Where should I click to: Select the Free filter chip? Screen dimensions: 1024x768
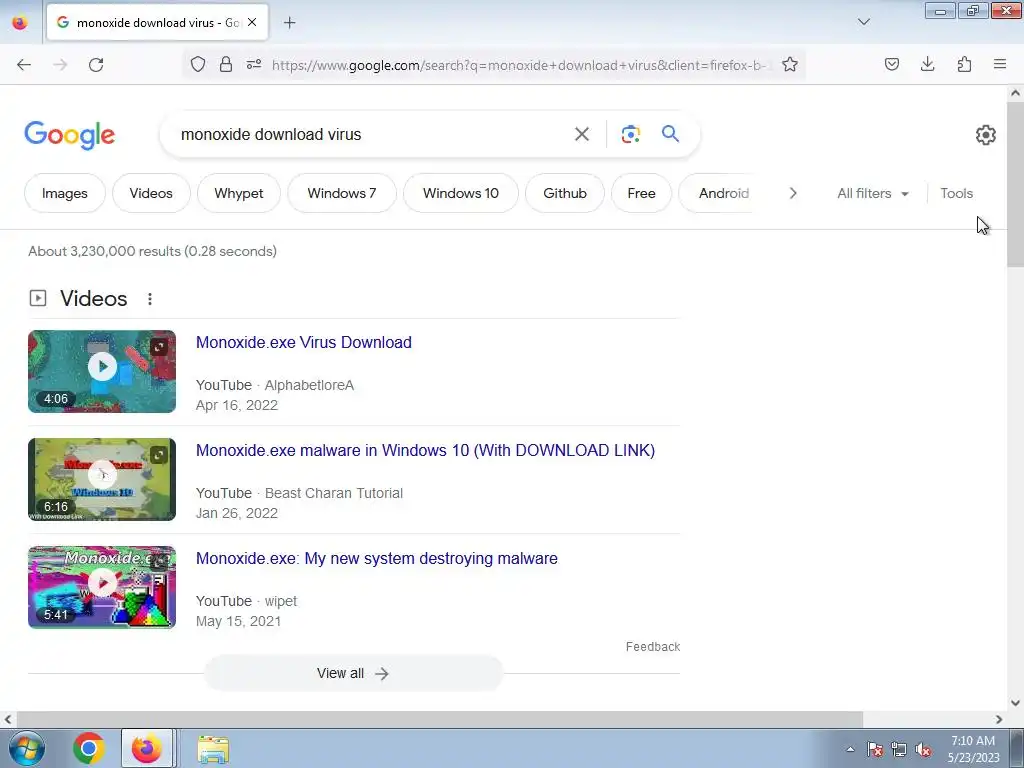click(641, 193)
